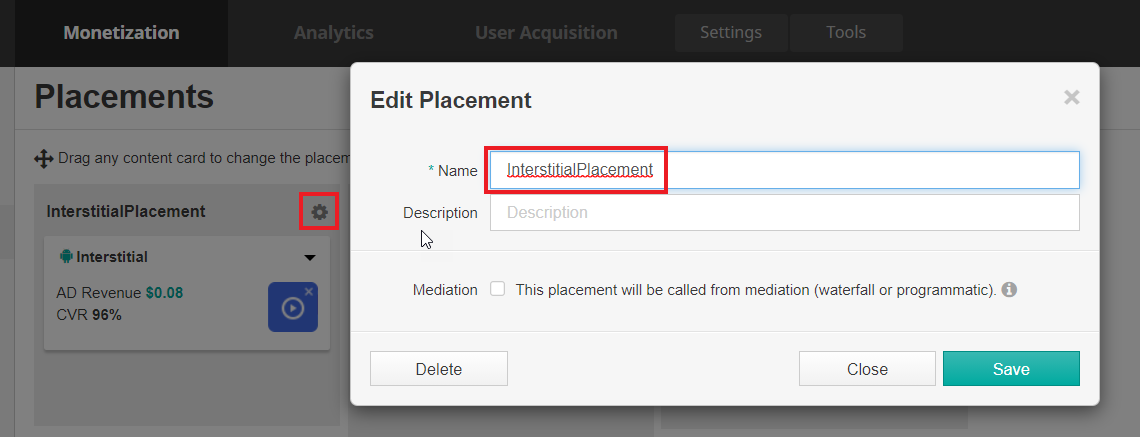Expand the Interstitial card dropdown arrow
The image size is (1140, 437).
(x=309, y=258)
